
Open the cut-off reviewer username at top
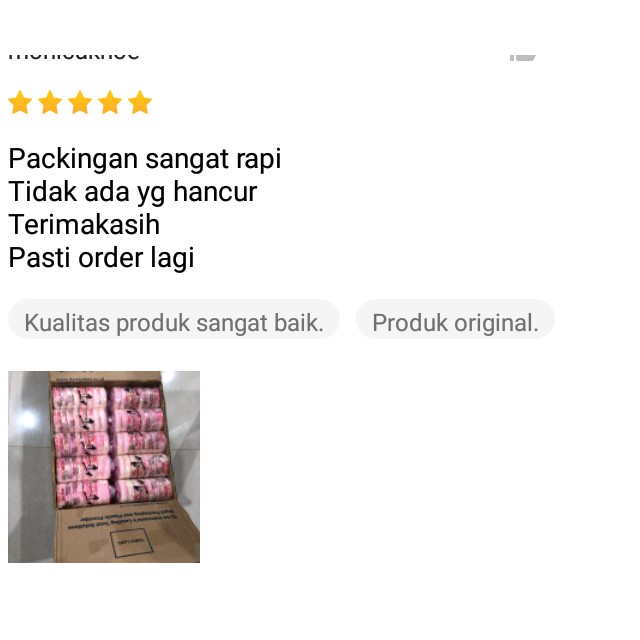point(74,57)
